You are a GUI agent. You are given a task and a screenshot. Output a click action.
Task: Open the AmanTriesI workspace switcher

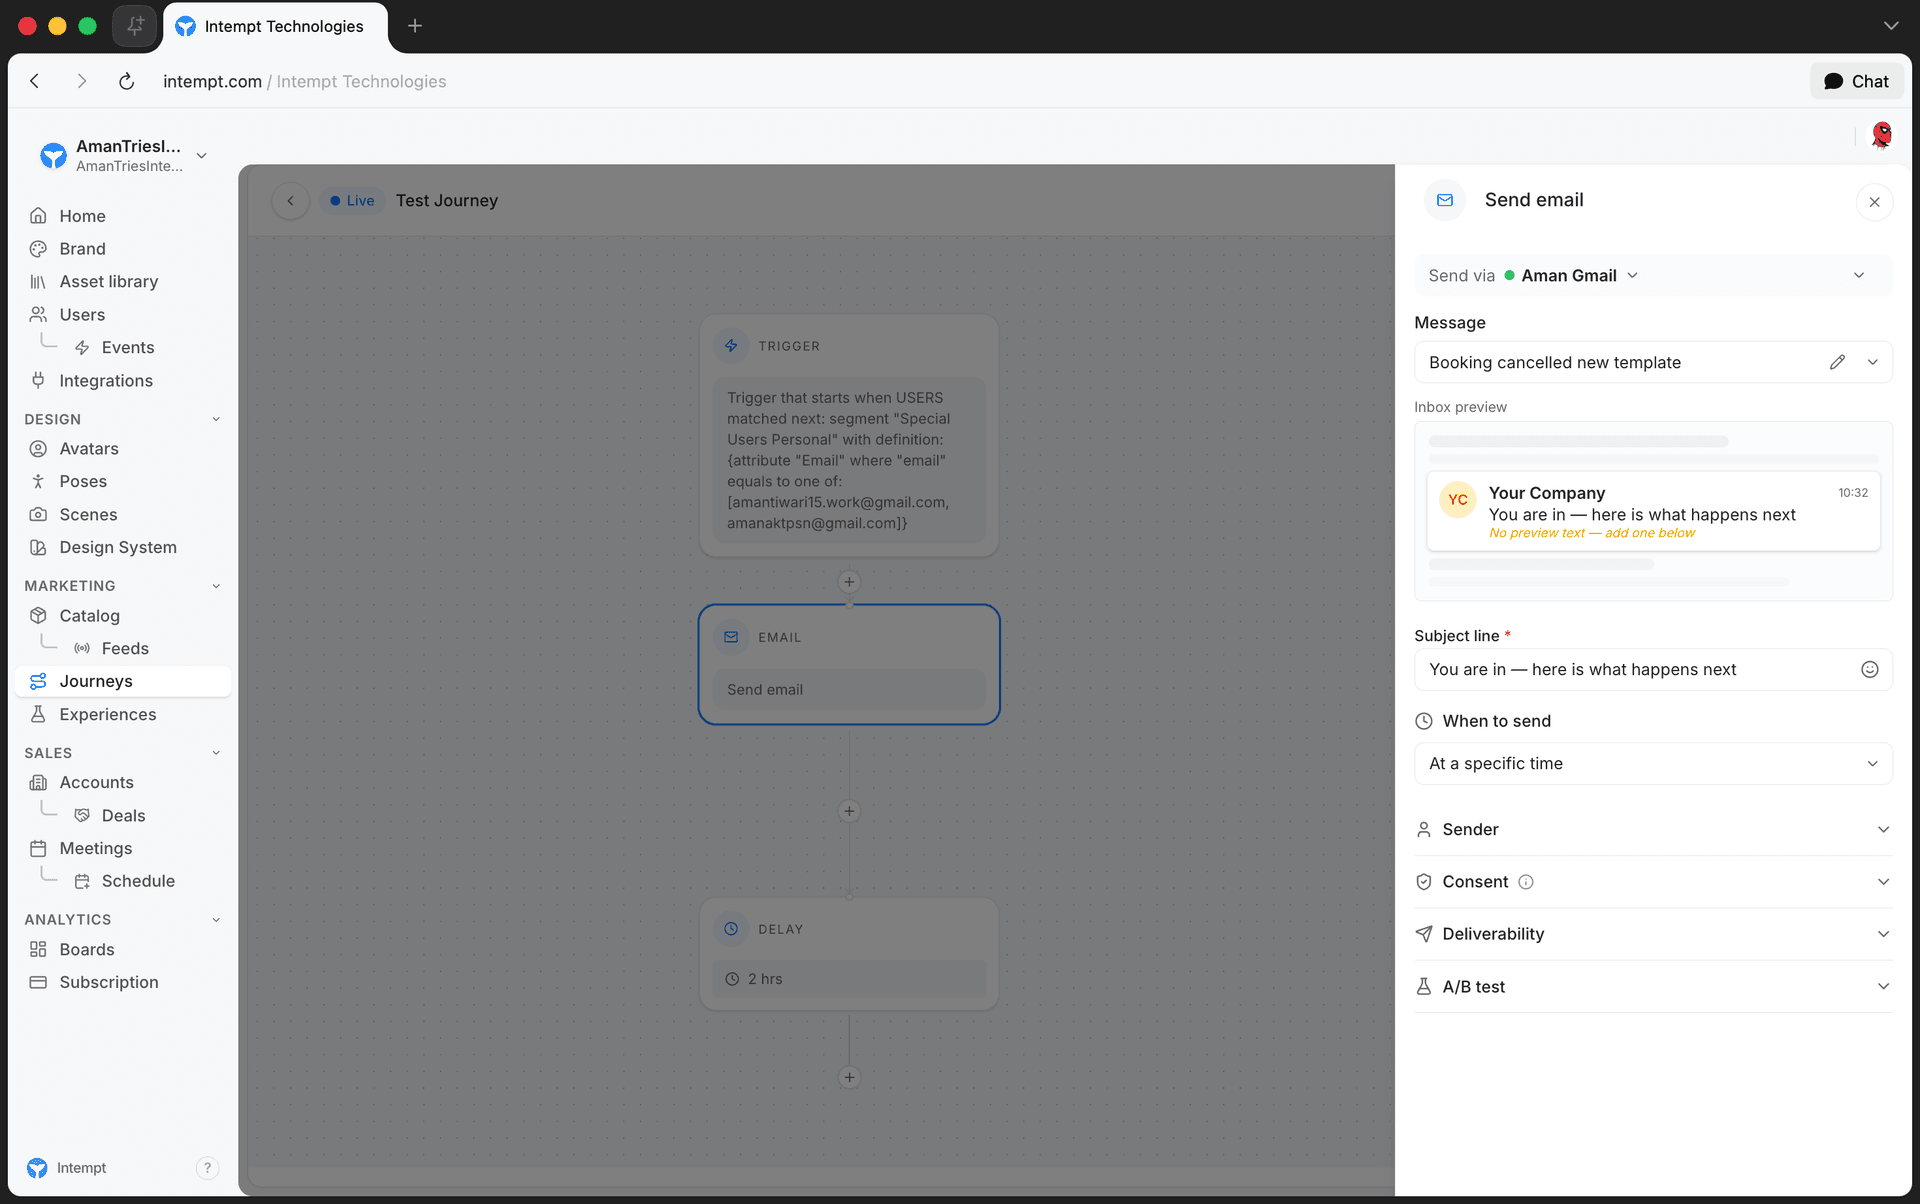tap(124, 156)
